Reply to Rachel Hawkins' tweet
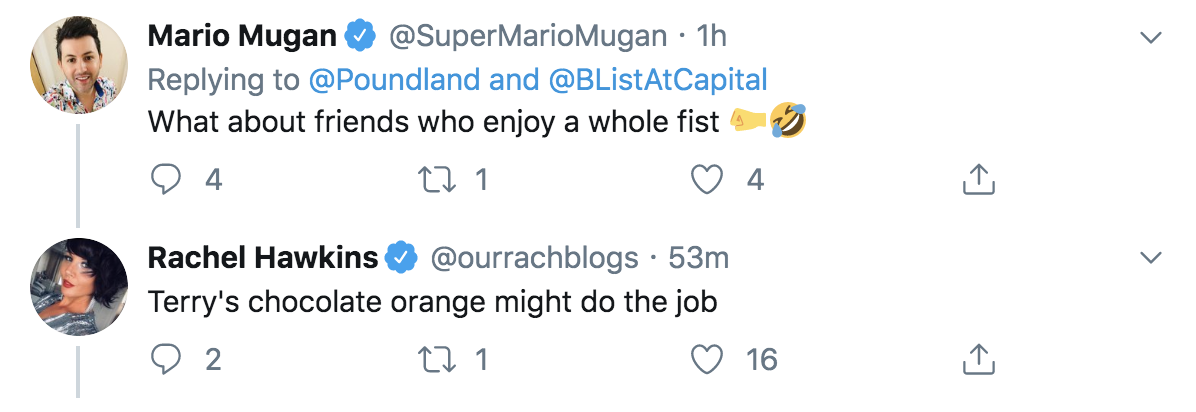Viewport: 1196px width, 412px height. 164,358
